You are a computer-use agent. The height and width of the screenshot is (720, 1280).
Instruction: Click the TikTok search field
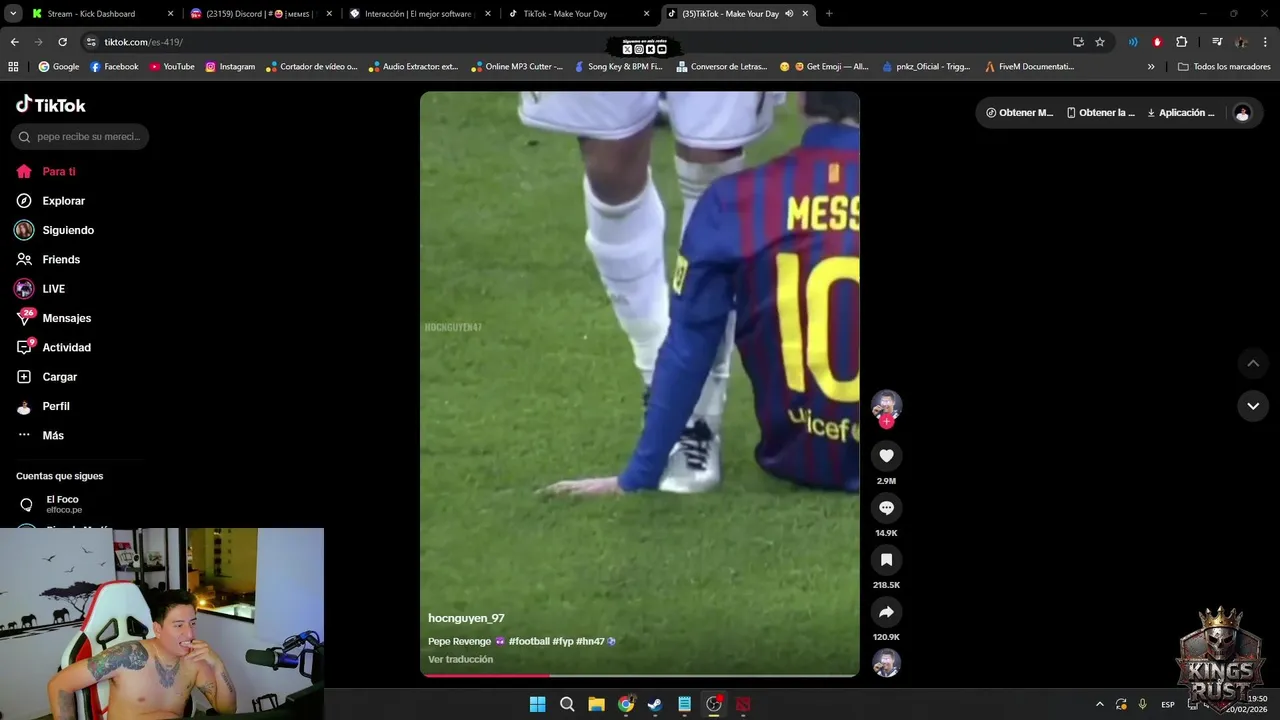pyautogui.click(x=80, y=136)
